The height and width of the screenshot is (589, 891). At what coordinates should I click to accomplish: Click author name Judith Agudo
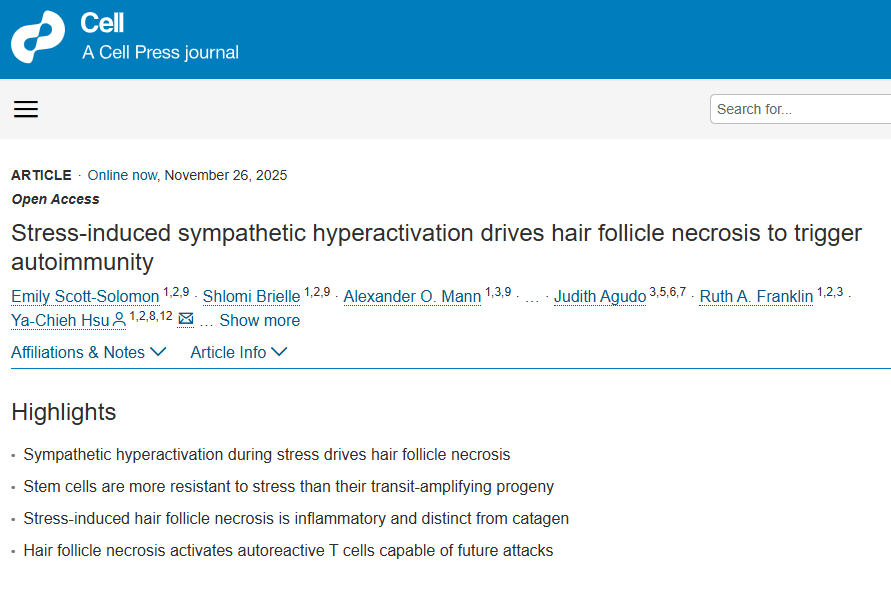tap(600, 296)
